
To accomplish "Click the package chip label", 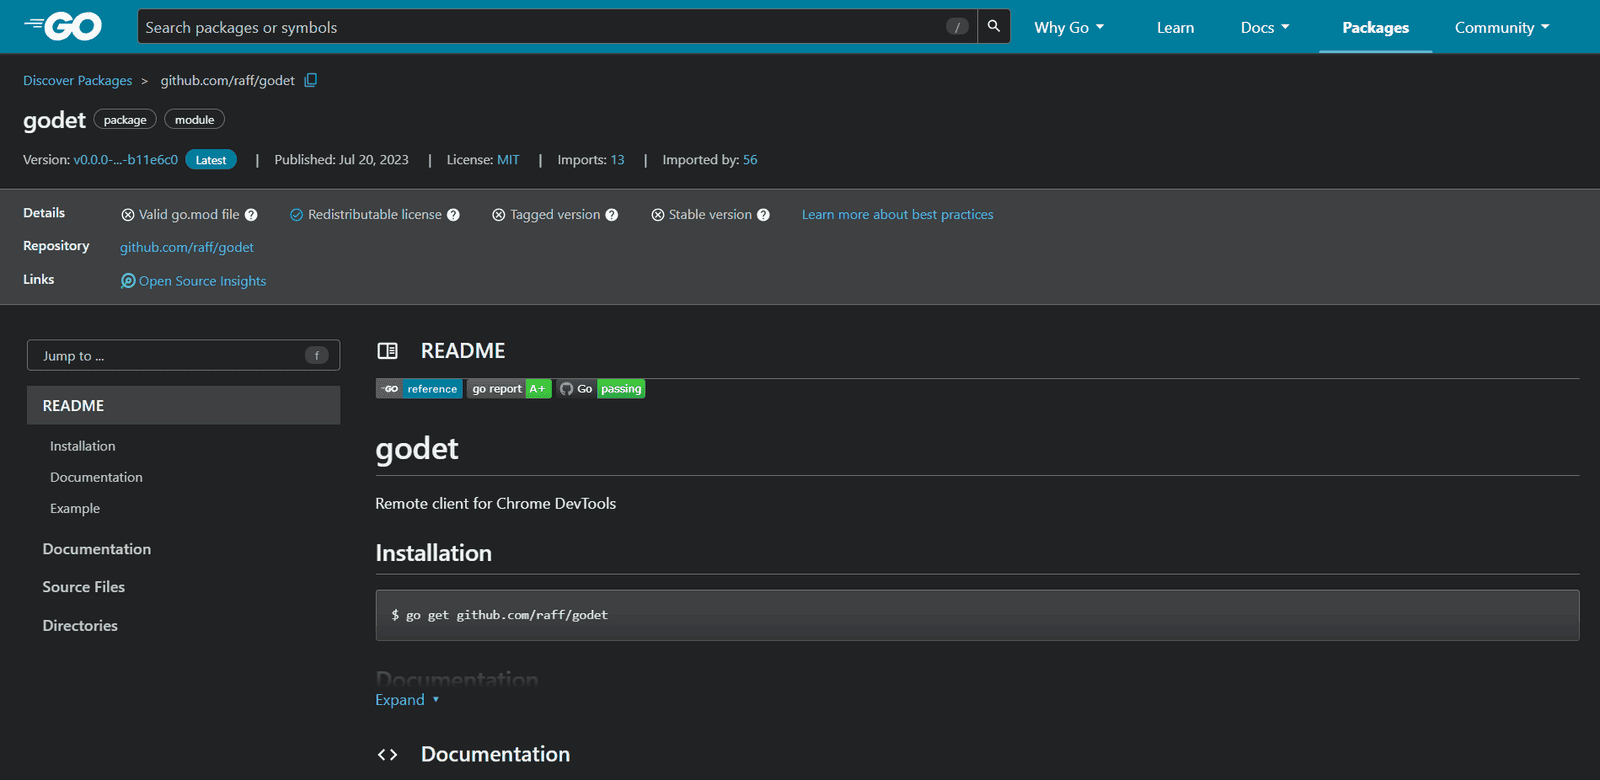I will [x=125, y=120].
